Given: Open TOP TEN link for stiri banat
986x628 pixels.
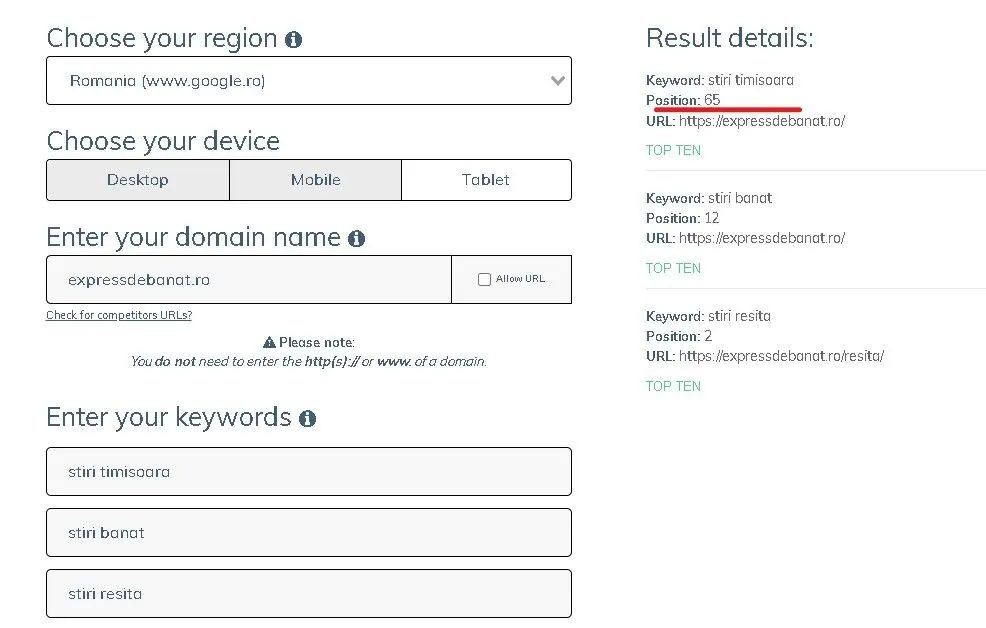Looking at the screenshot, I should tap(673, 268).
